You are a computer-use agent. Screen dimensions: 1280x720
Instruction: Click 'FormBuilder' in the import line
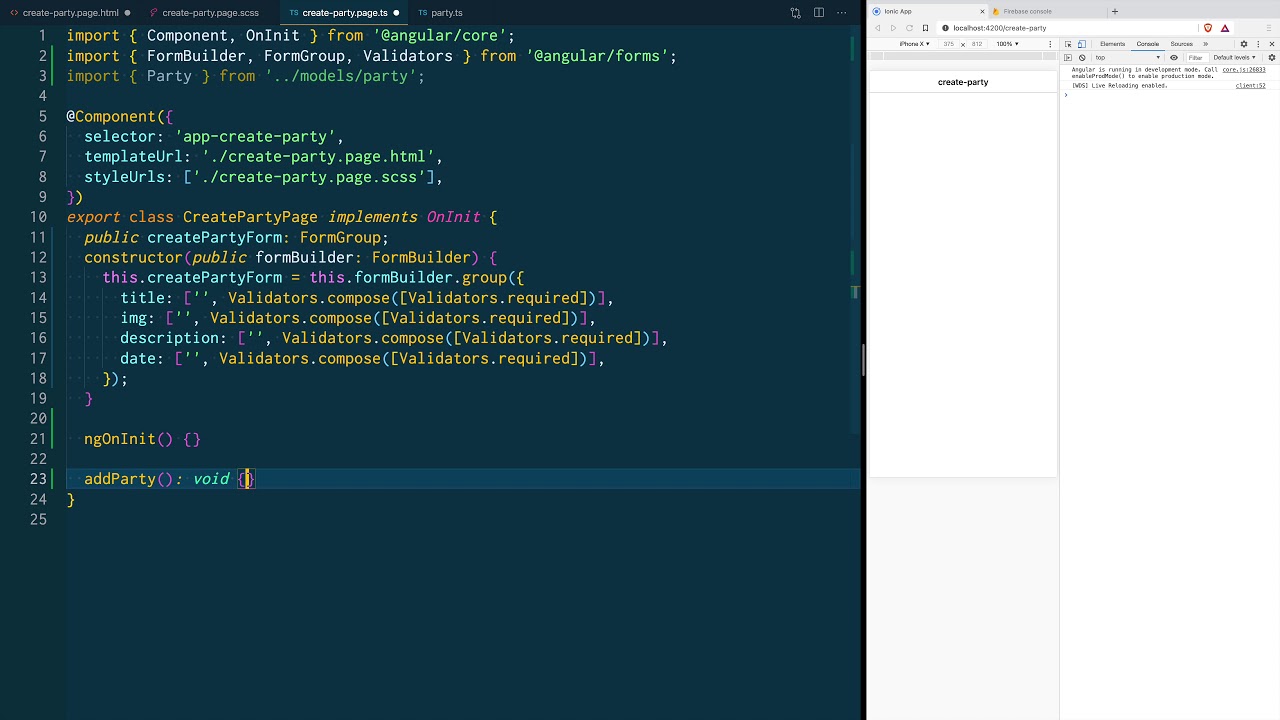(x=196, y=56)
